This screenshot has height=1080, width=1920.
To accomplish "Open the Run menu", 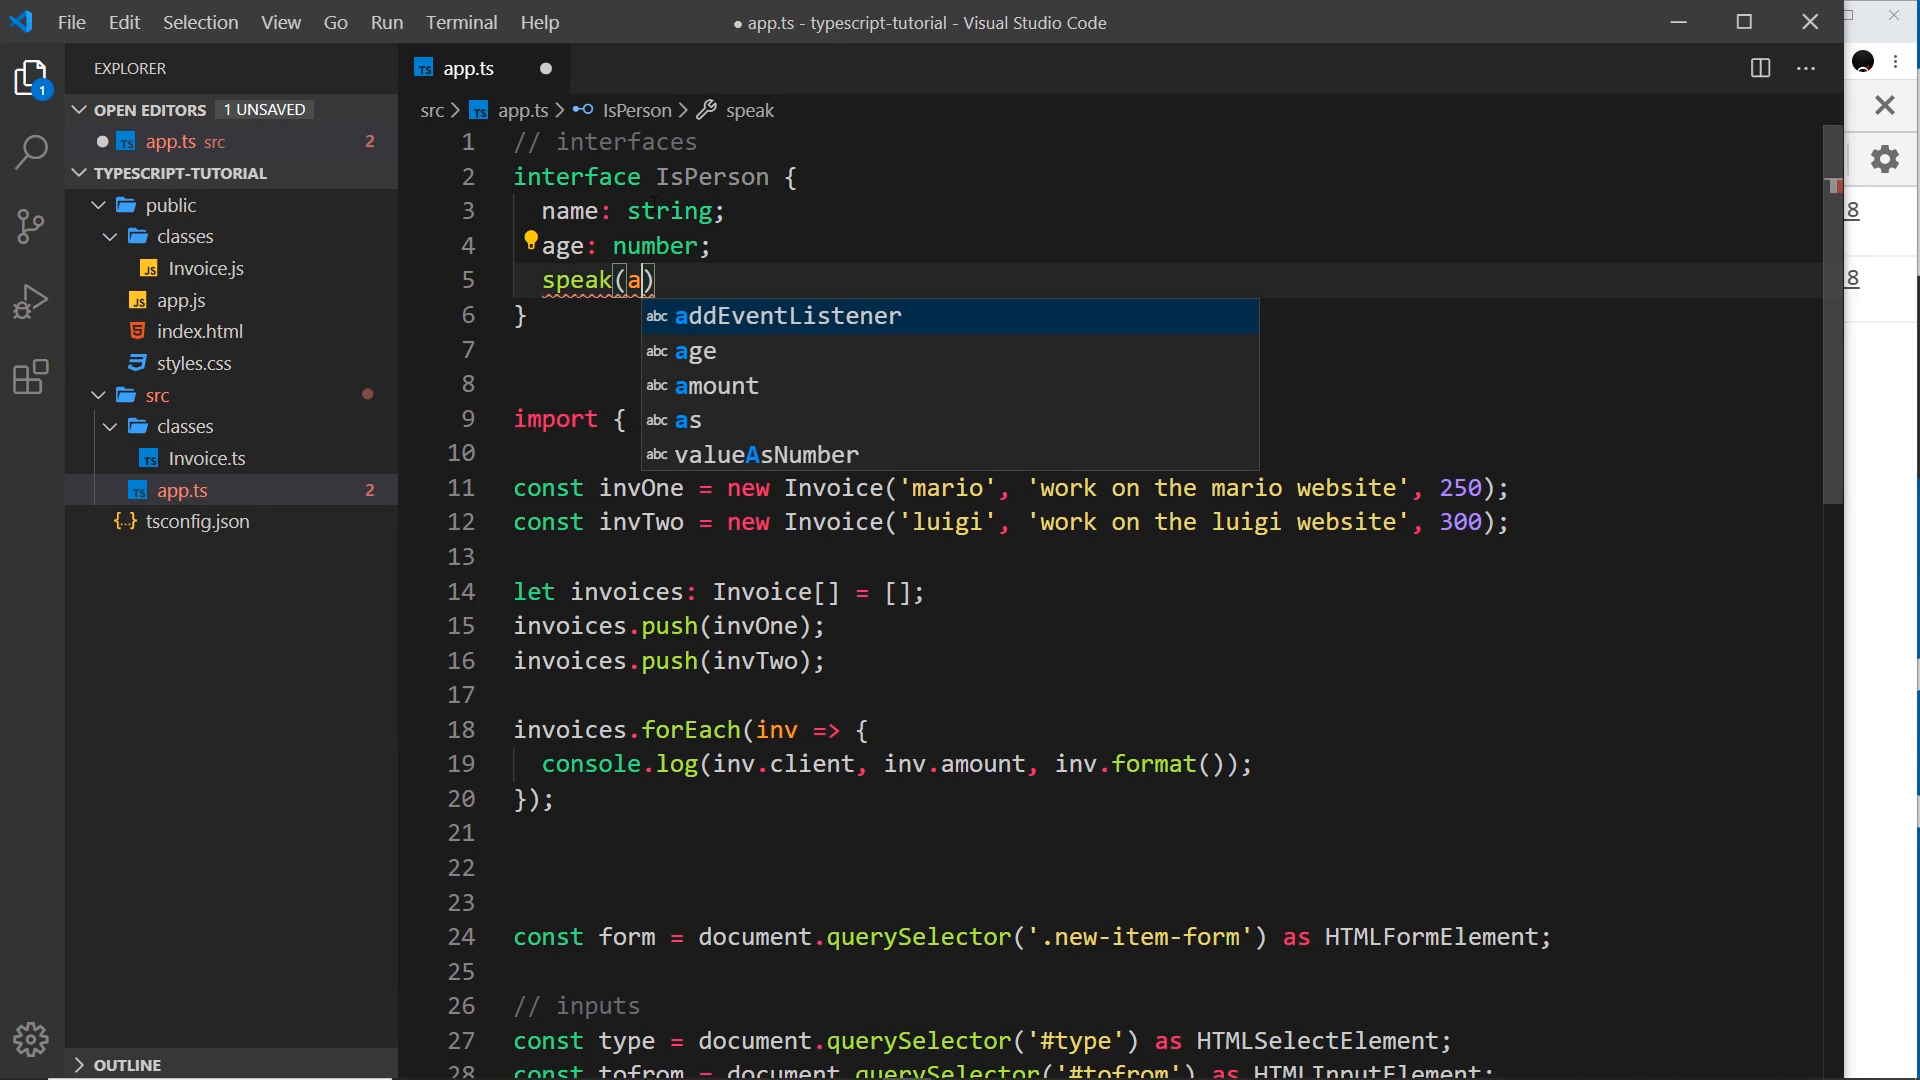I will [386, 22].
